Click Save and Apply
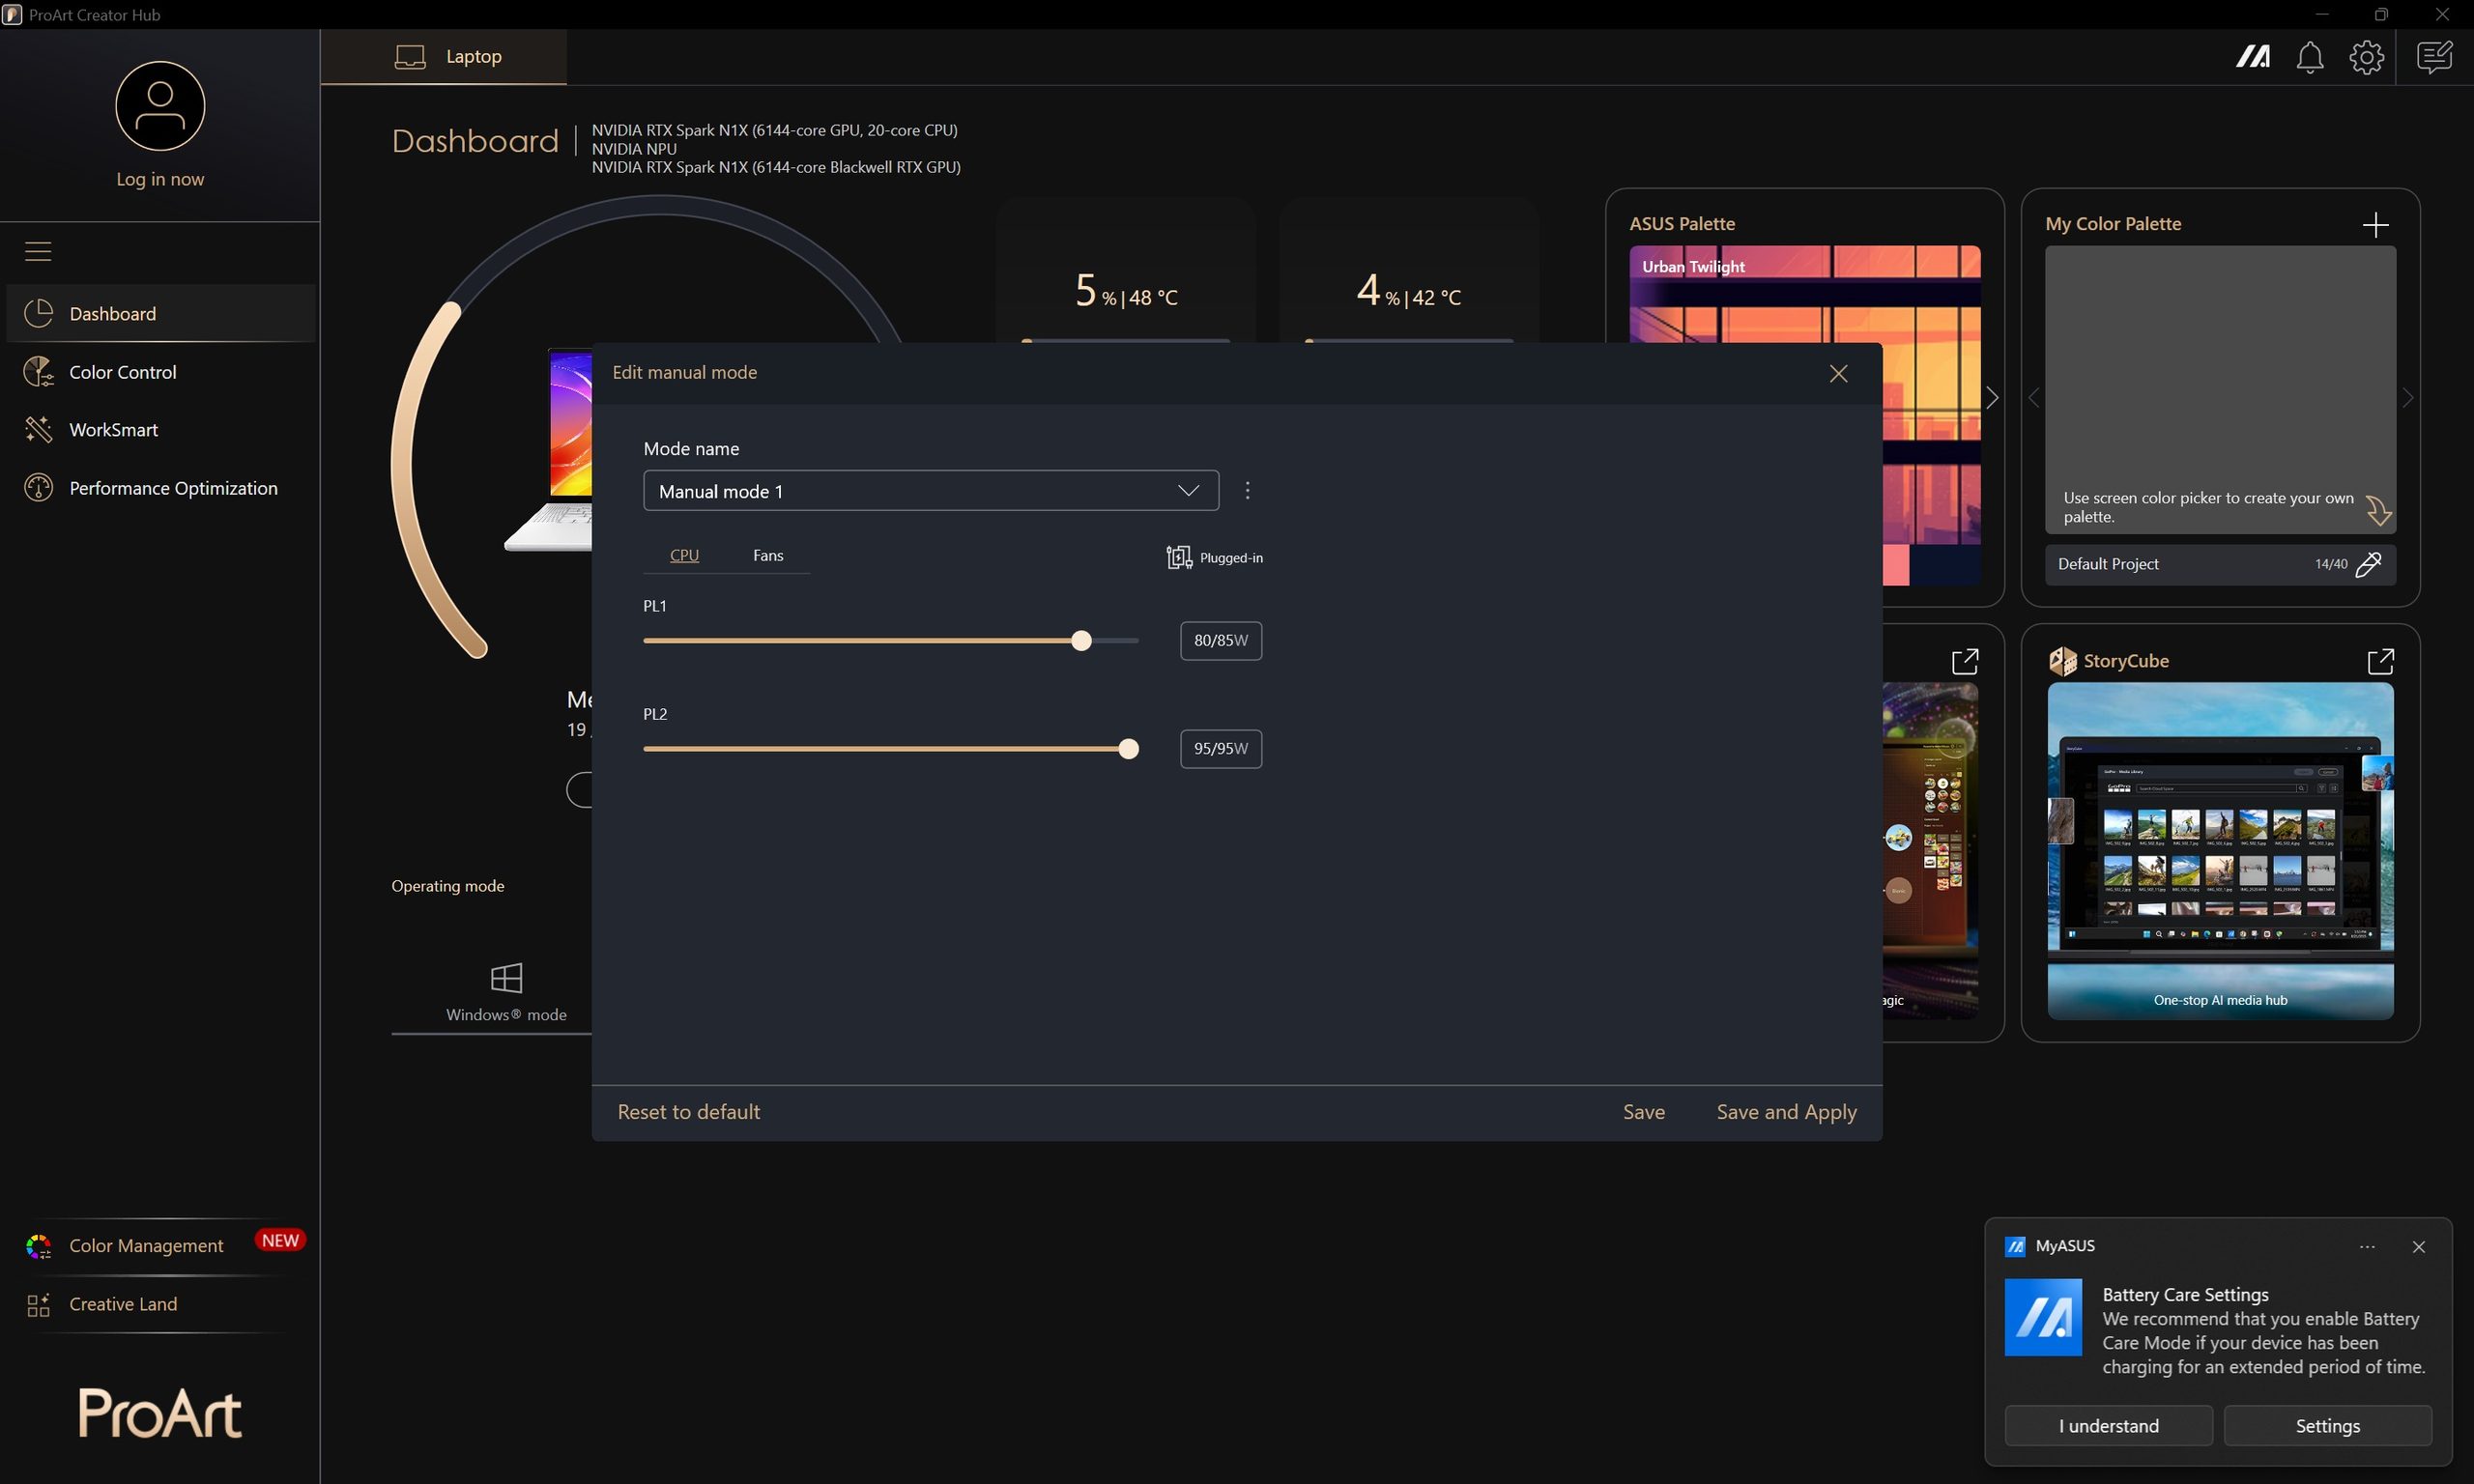 coord(1786,1112)
